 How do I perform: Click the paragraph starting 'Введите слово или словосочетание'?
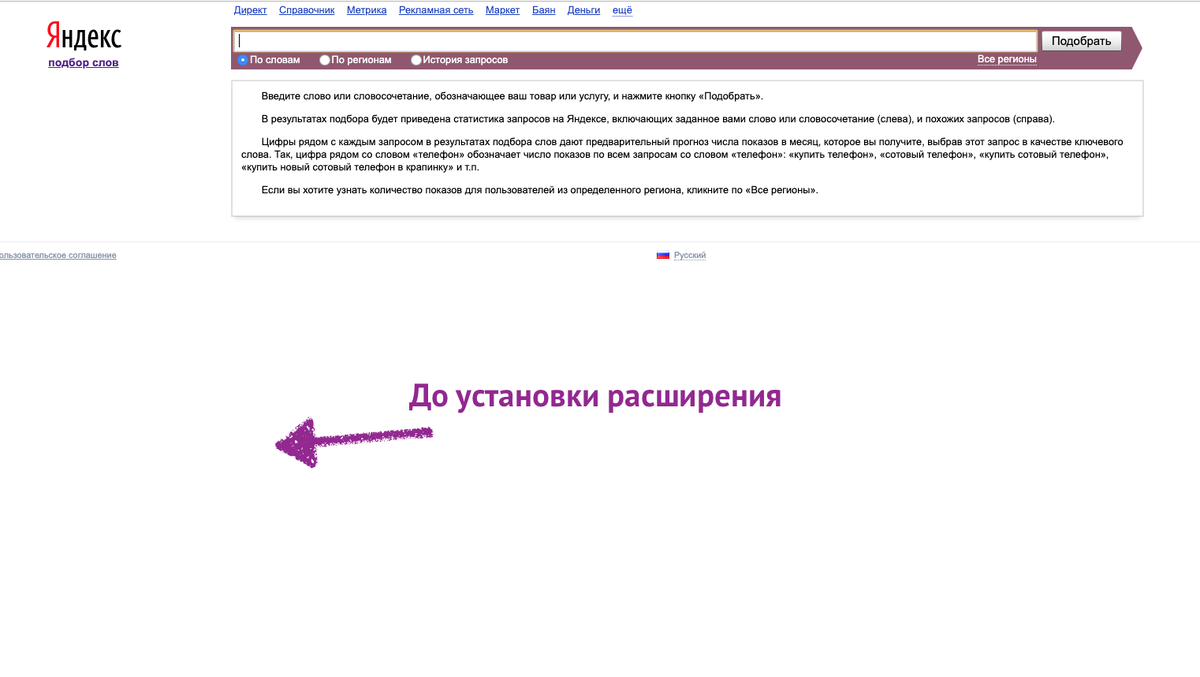(512, 96)
